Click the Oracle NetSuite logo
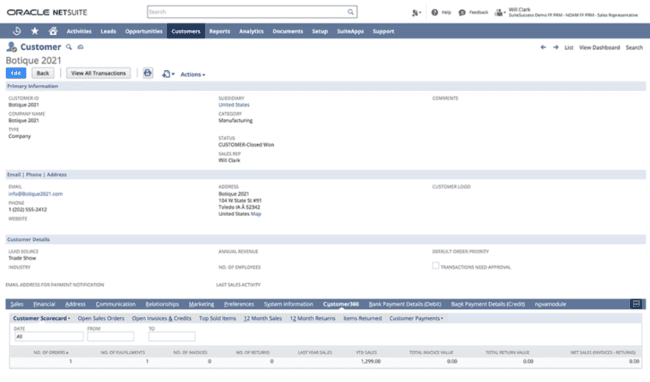The image size is (650, 382). tap(47, 12)
